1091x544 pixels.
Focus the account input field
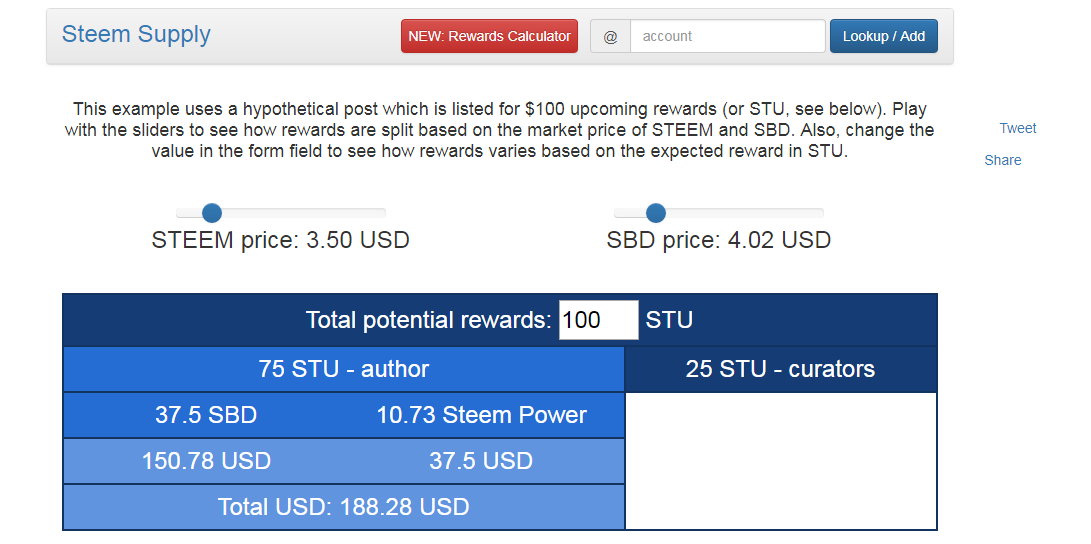pos(727,36)
